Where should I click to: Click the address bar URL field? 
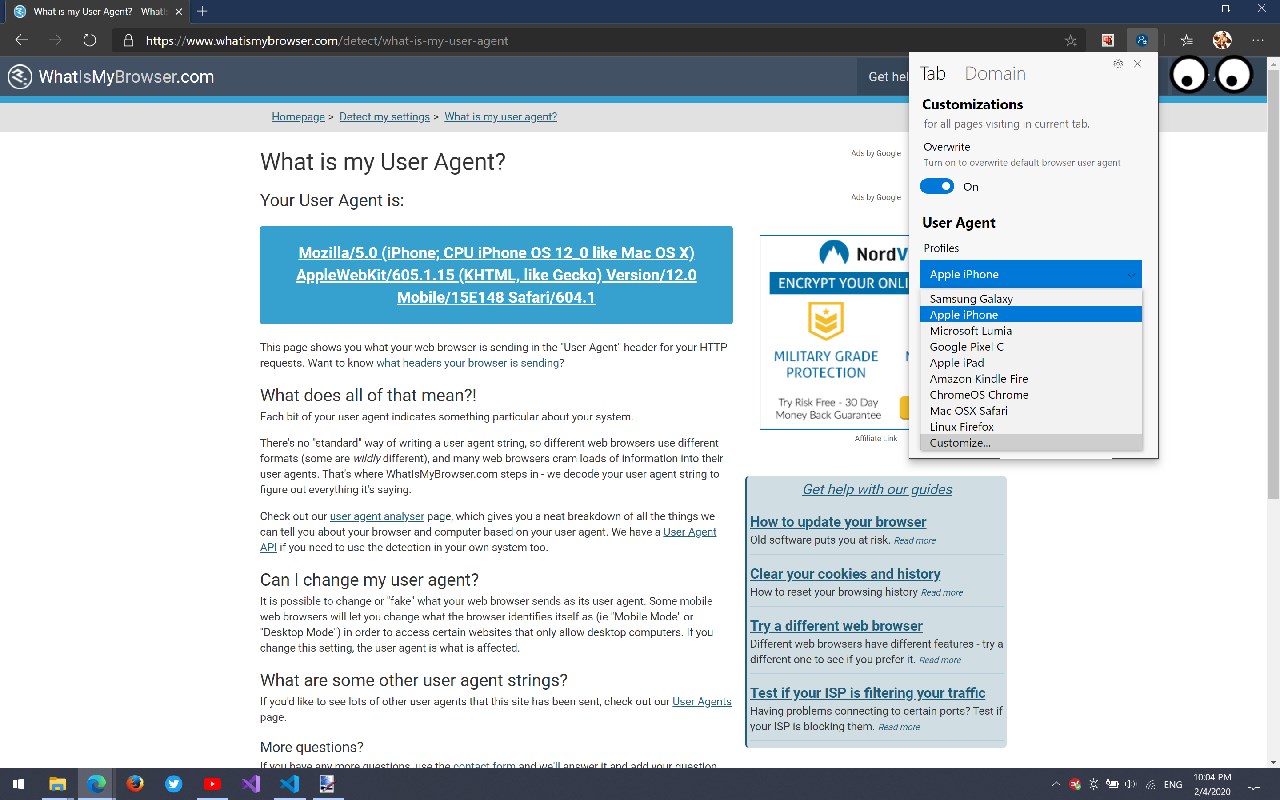pyautogui.click(x=600, y=41)
